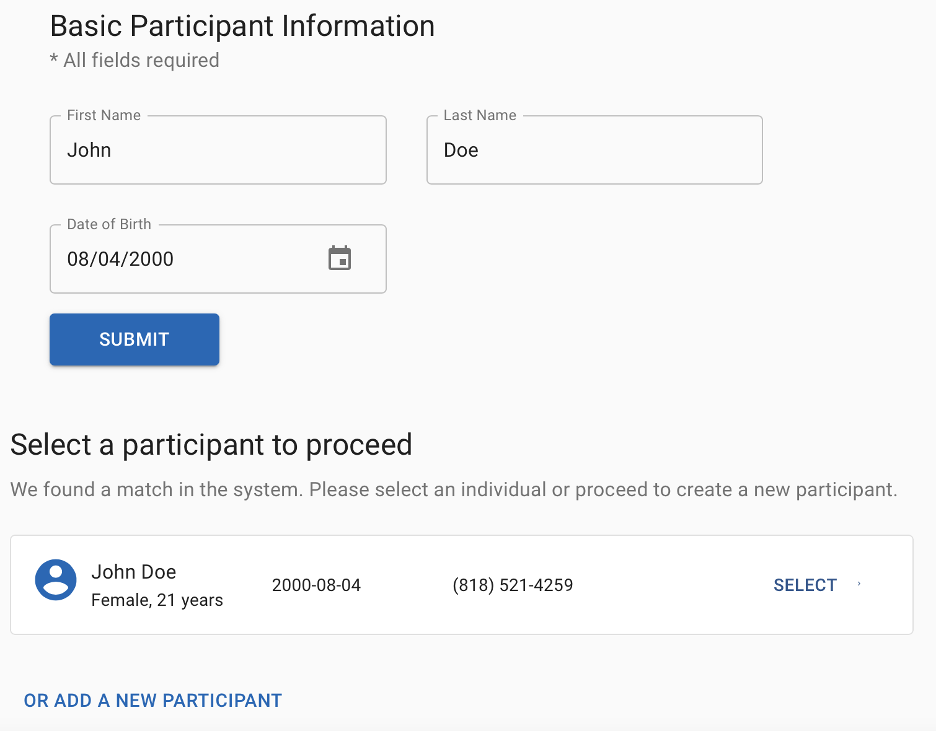This screenshot has width=936, height=732.
Task: Click OR ADD A NEW PARTICIPANT
Action: (x=152, y=700)
